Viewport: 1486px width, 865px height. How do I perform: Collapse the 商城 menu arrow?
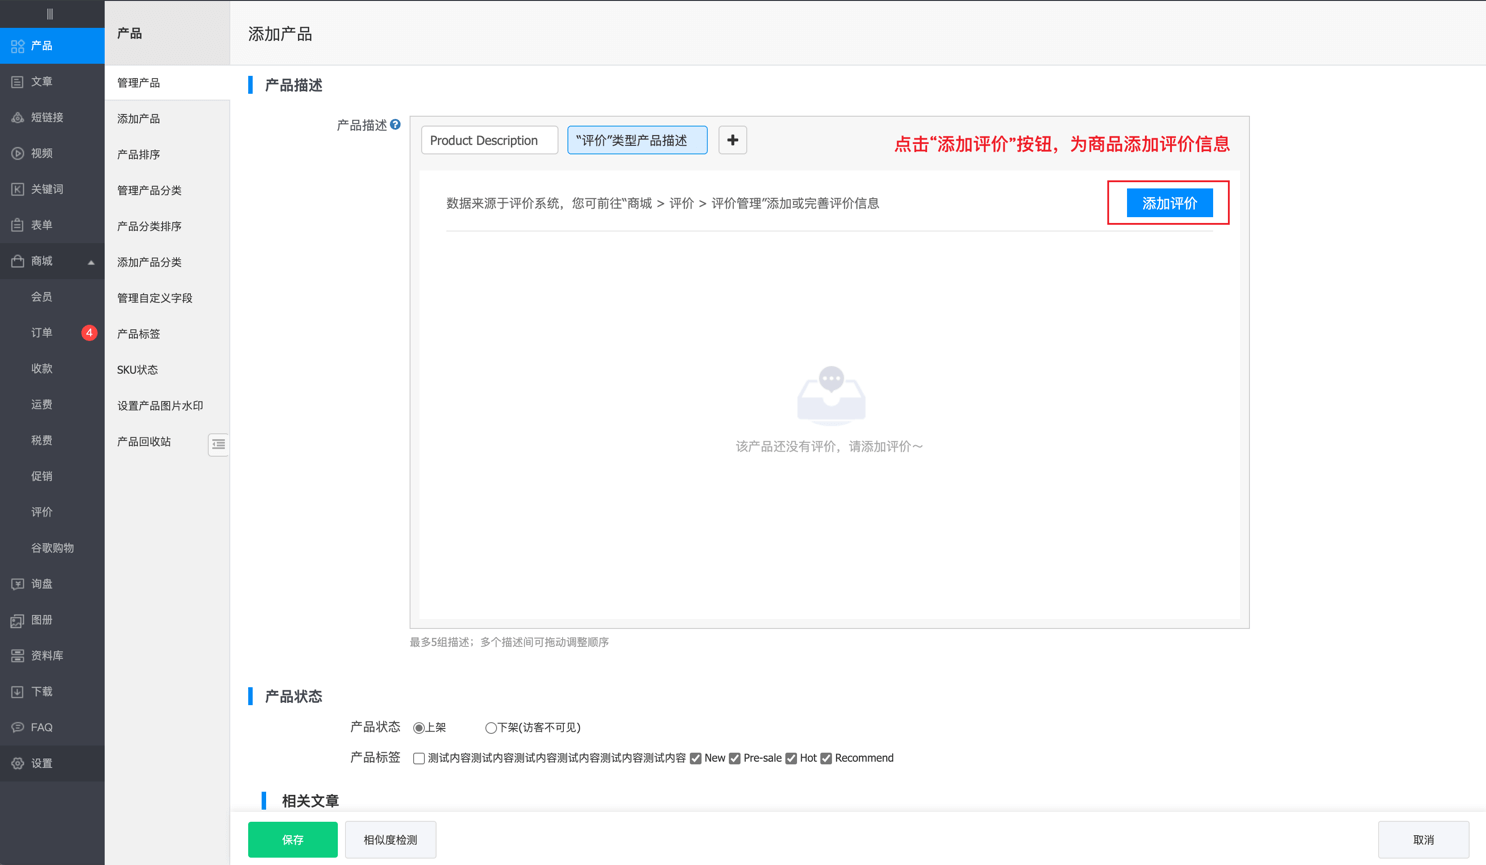point(91,262)
